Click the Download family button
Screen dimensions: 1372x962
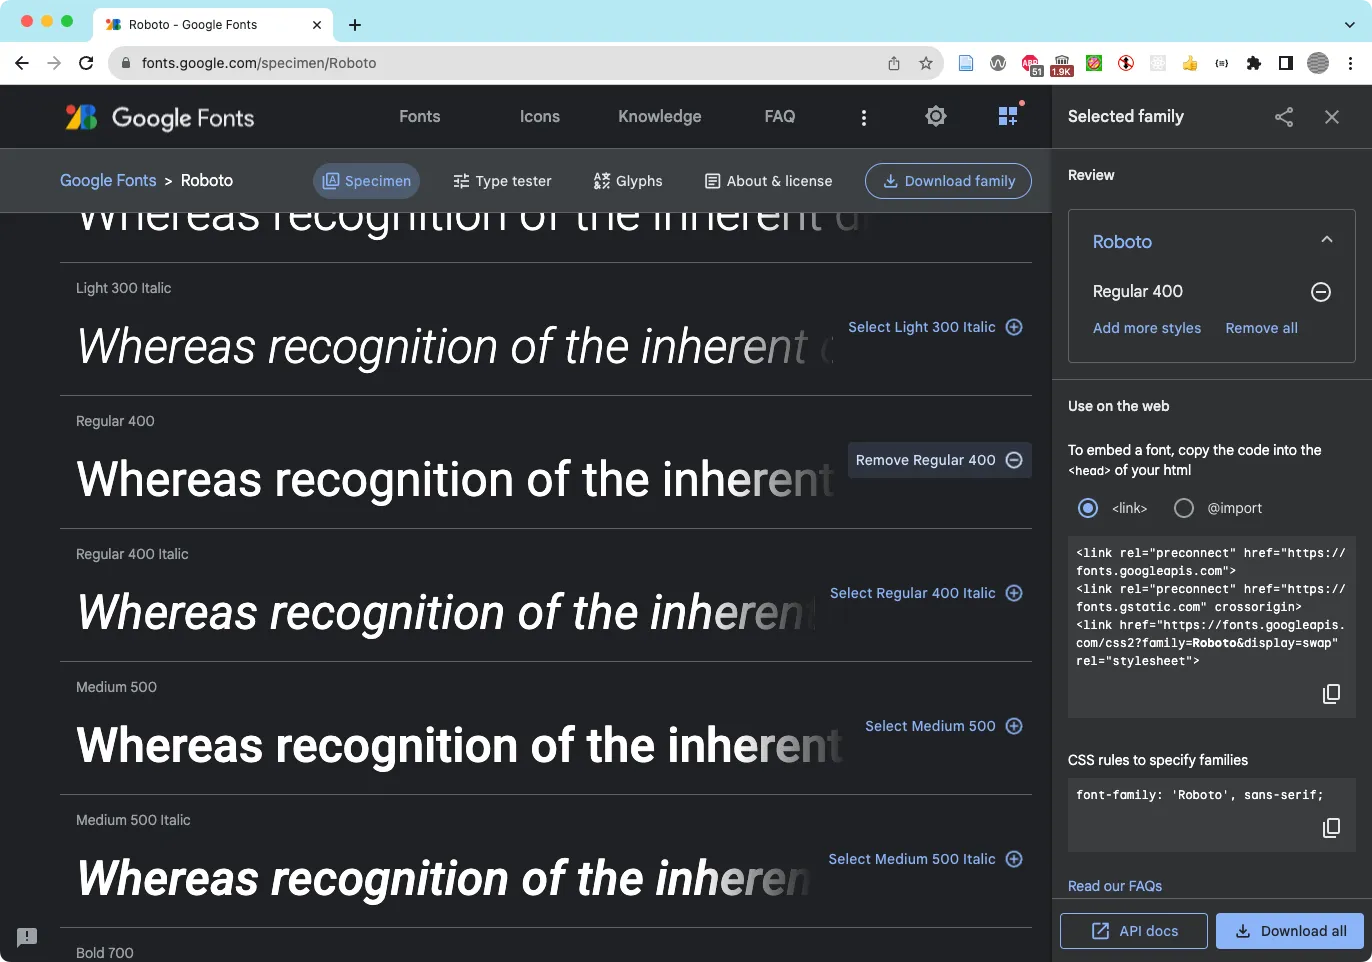947,181
